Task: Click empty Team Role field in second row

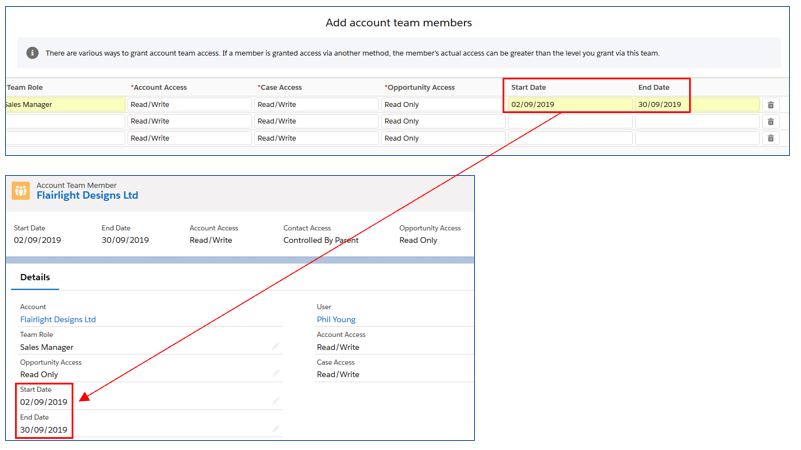Action: (65, 122)
